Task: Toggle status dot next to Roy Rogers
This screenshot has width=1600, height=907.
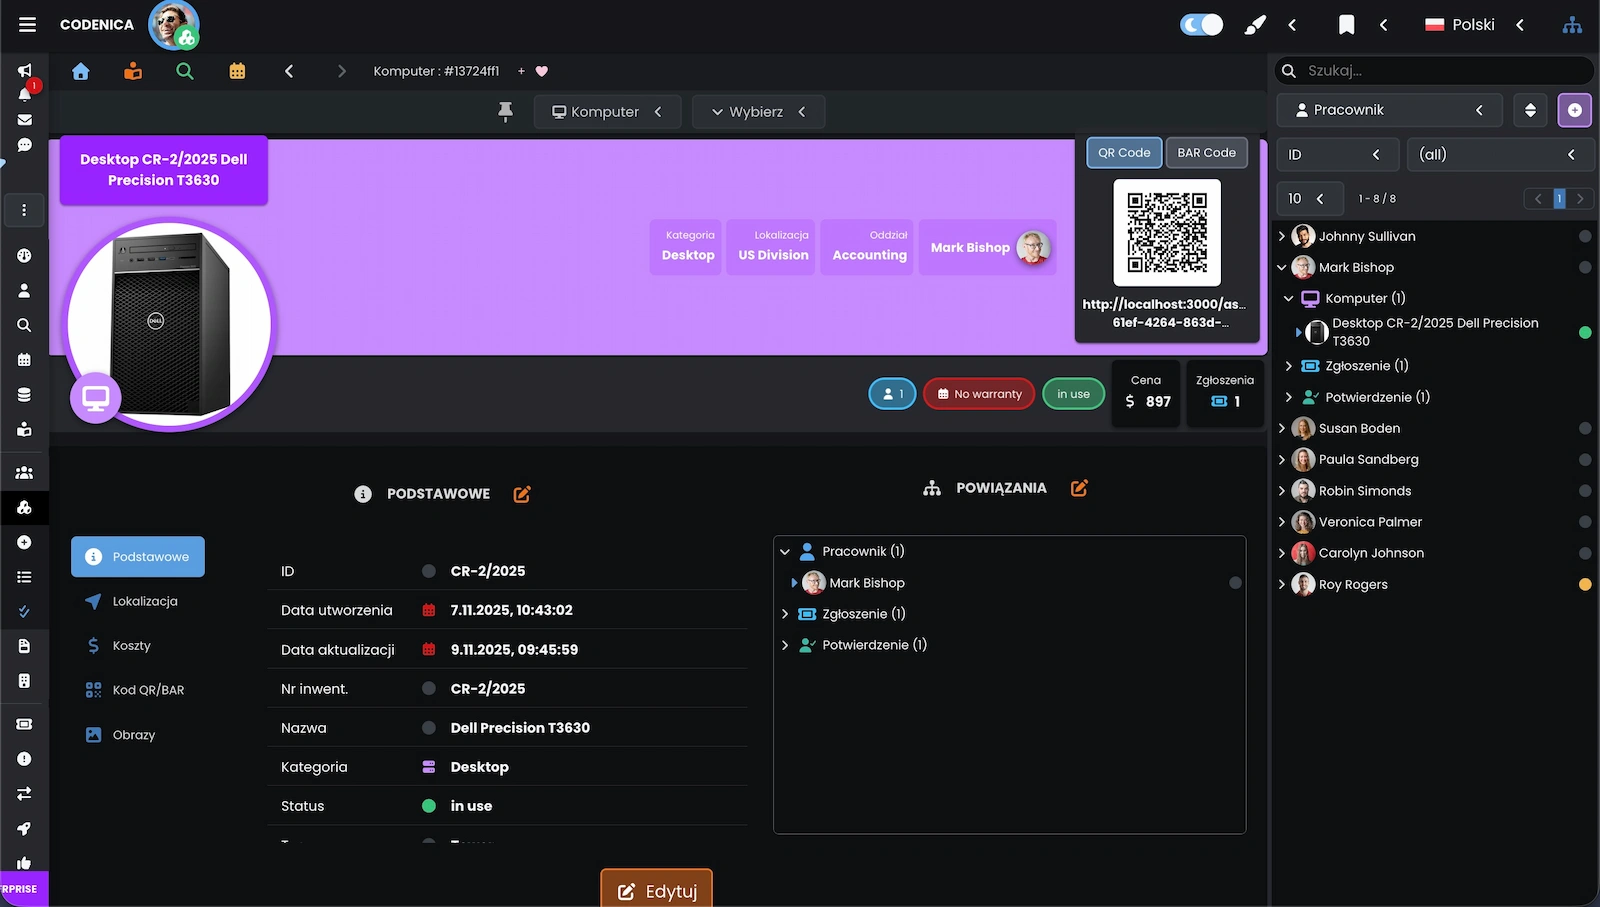Action: [1584, 585]
